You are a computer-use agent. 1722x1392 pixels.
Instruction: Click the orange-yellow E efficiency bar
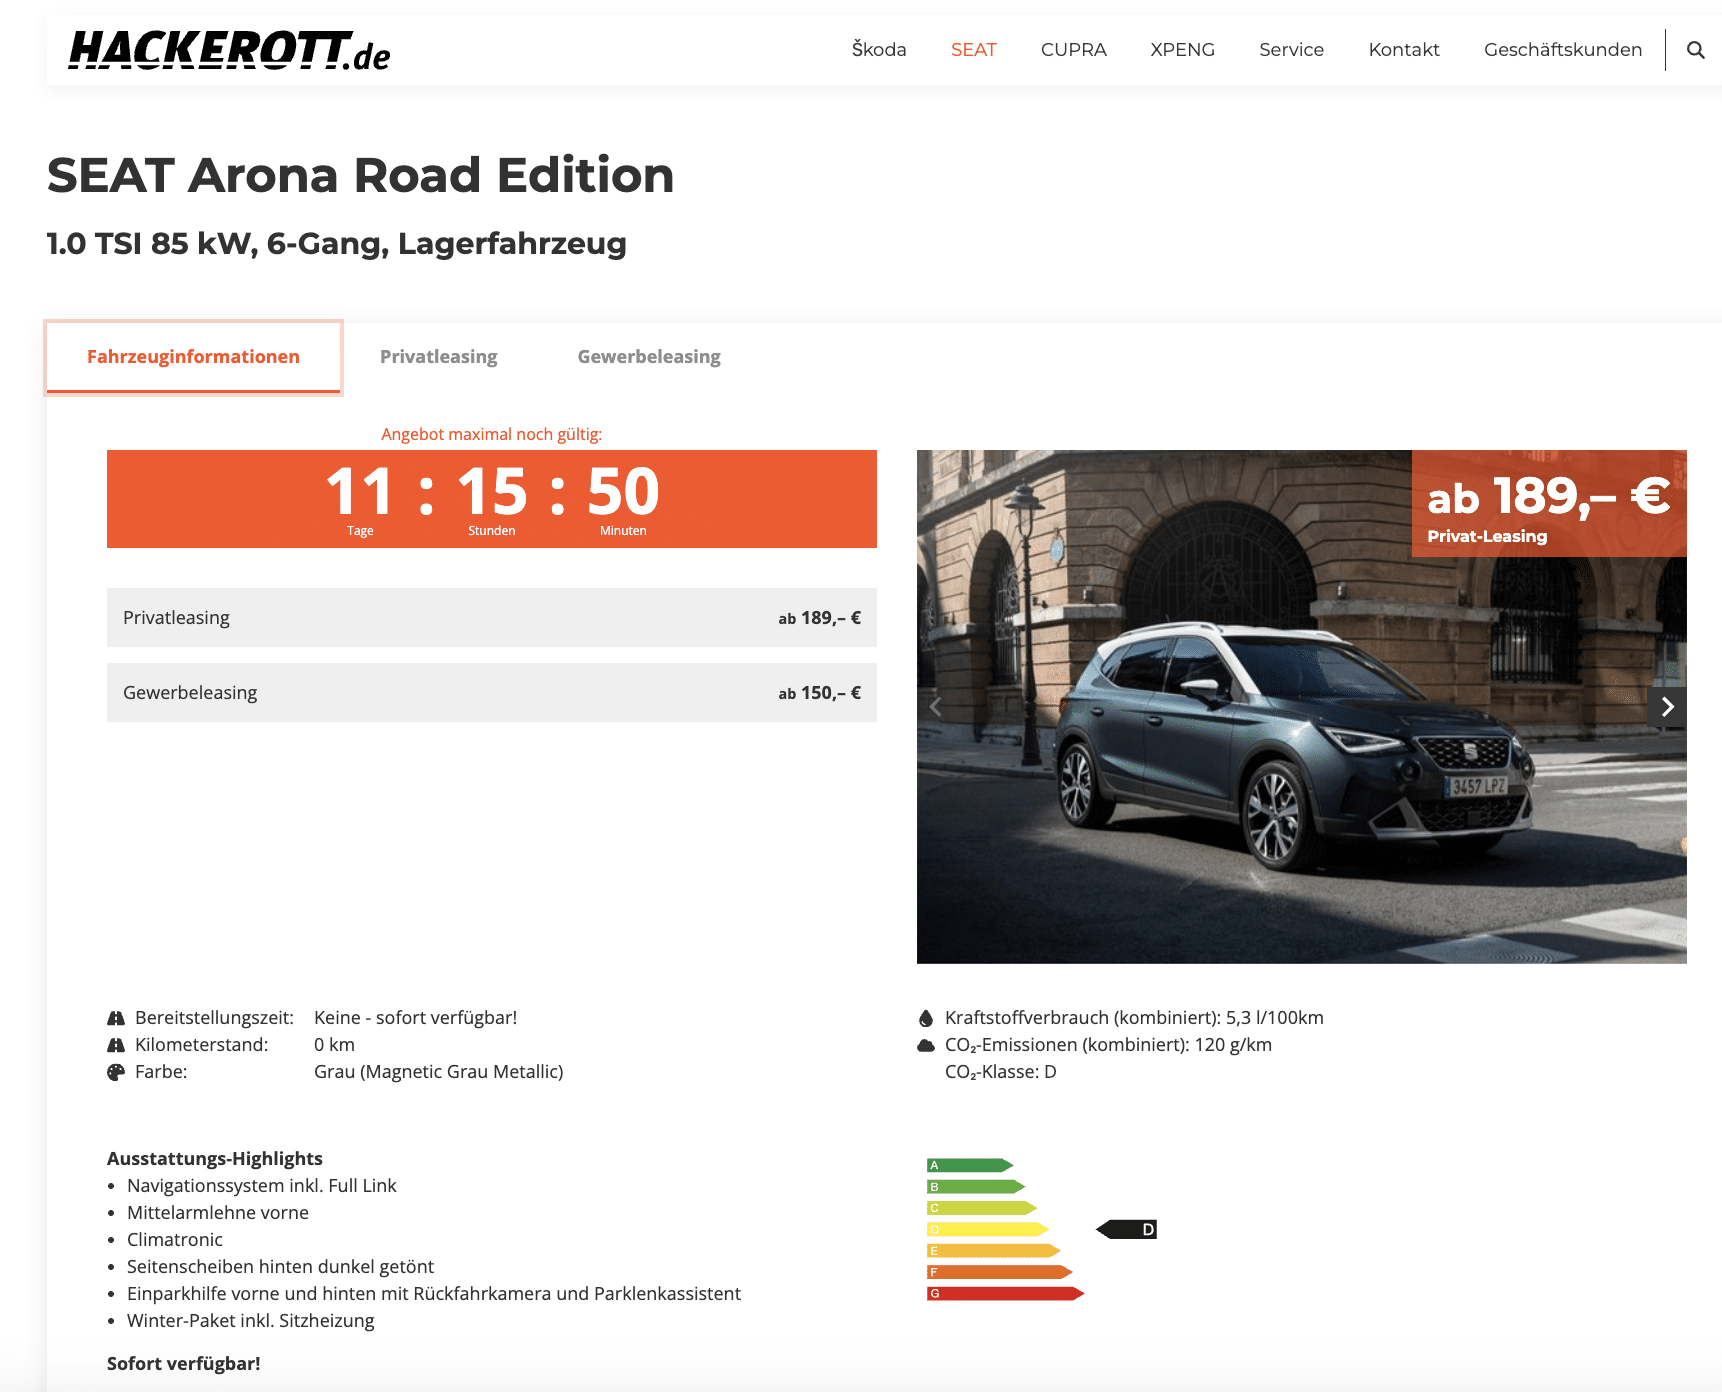[x=994, y=1251]
